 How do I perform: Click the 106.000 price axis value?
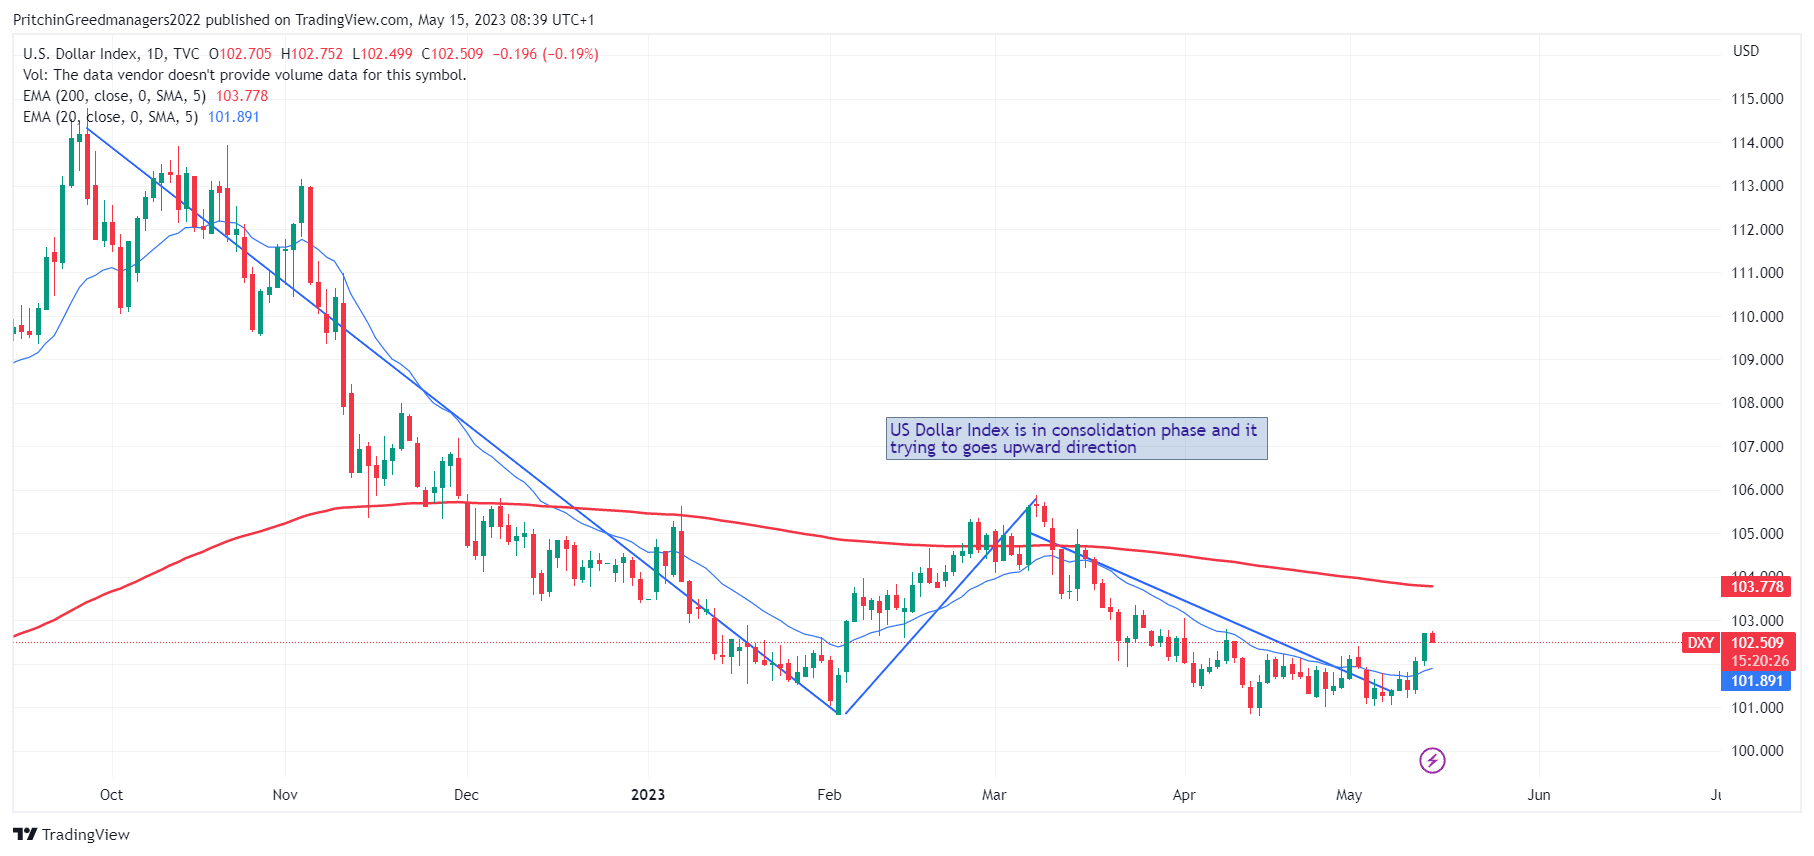pyautogui.click(x=1757, y=490)
